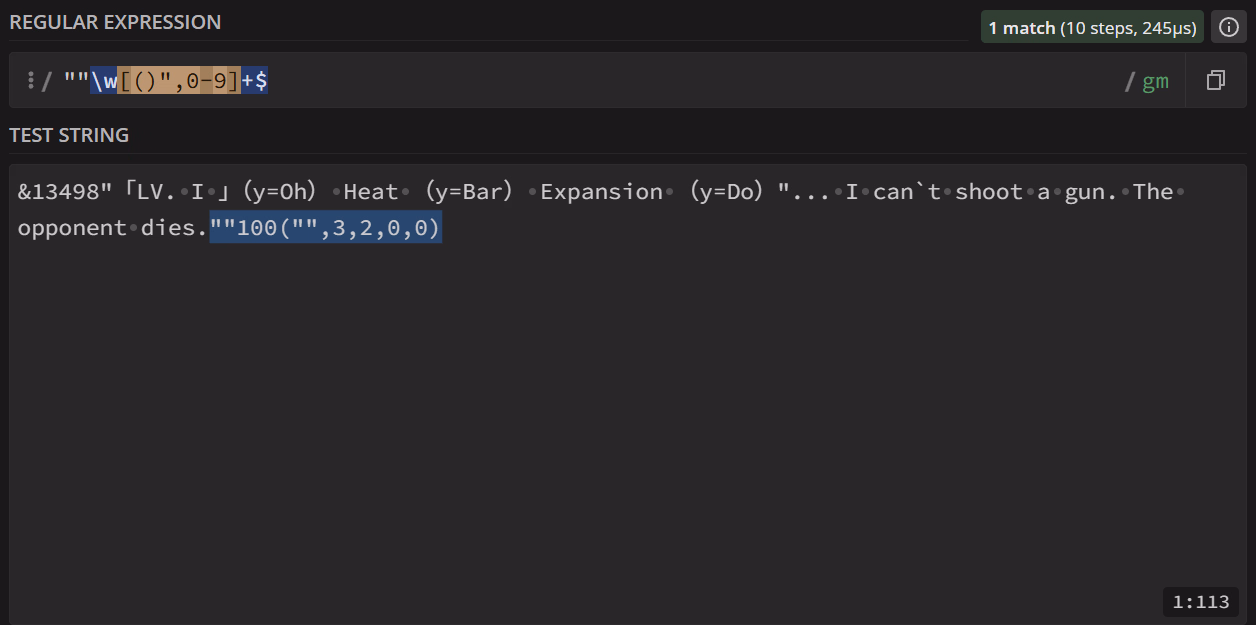Place cursor on the \w token

click(x=103, y=81)
